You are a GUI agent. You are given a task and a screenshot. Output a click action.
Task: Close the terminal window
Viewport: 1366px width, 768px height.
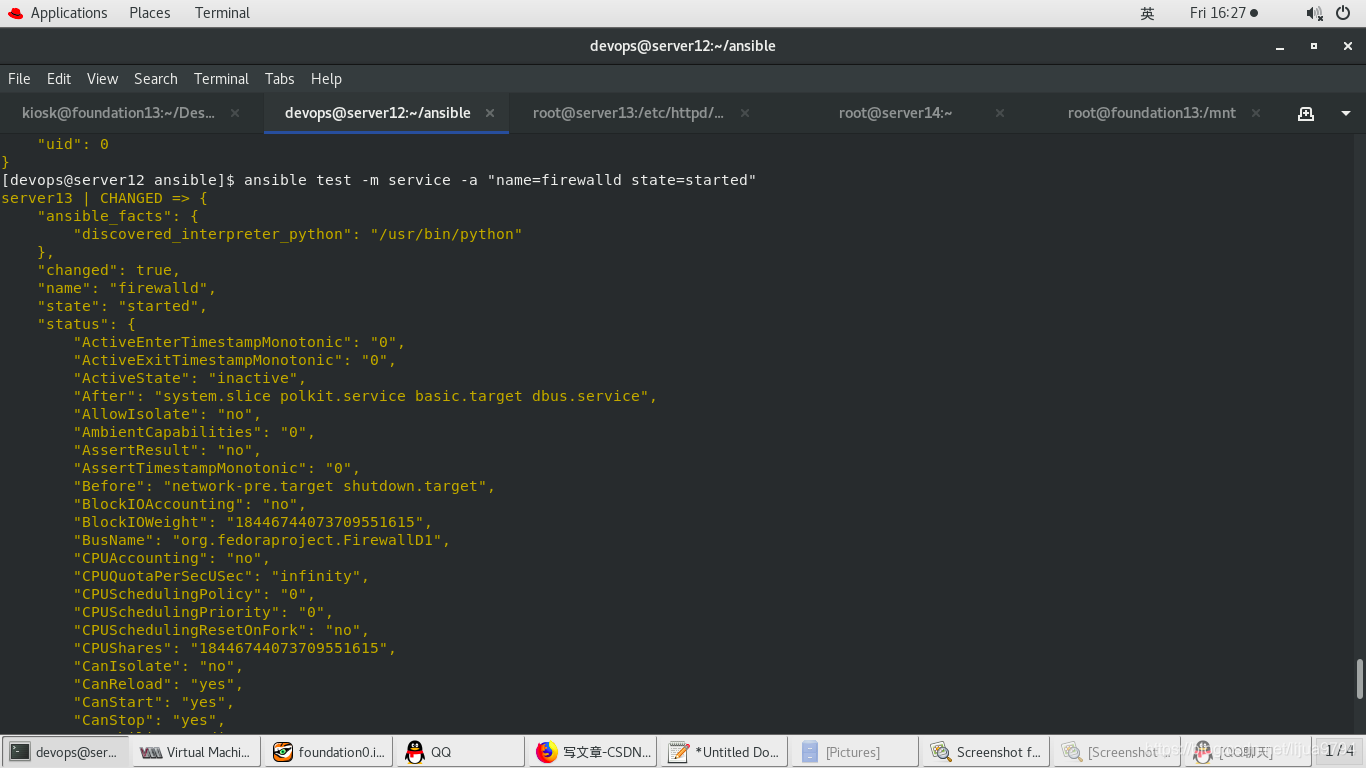[x=1347, y=46]
